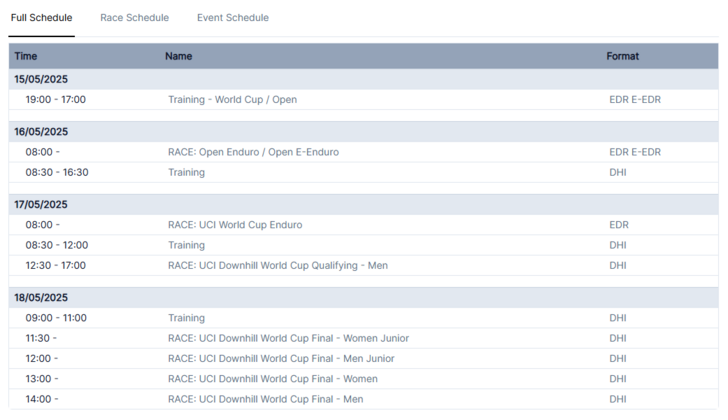This screenshot has width=728, height=420.
Task: Switch to the Full Schedule tab
Action: [x=41, y=18]
